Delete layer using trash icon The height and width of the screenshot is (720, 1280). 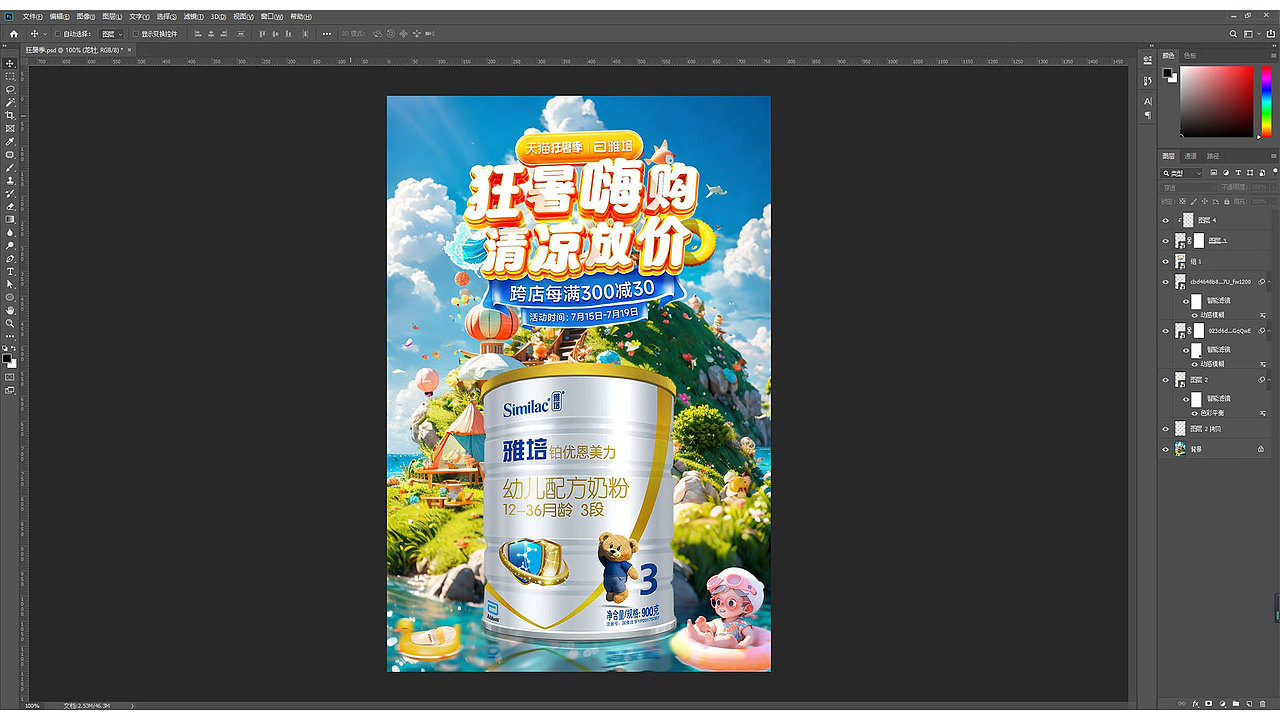pos(1262,704)
